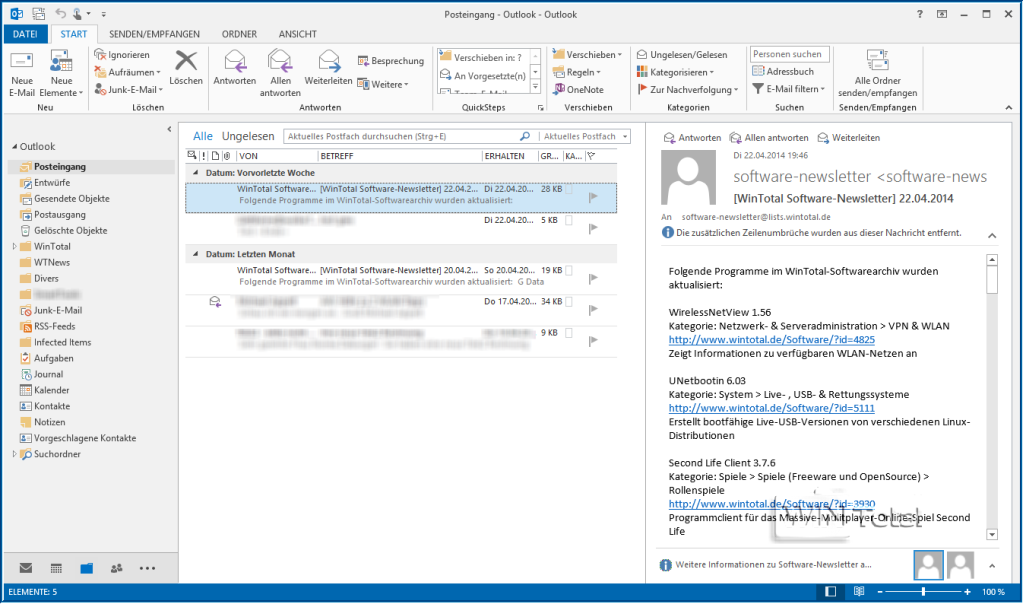Click the Neue E-Mail icon

coord(22,63)
